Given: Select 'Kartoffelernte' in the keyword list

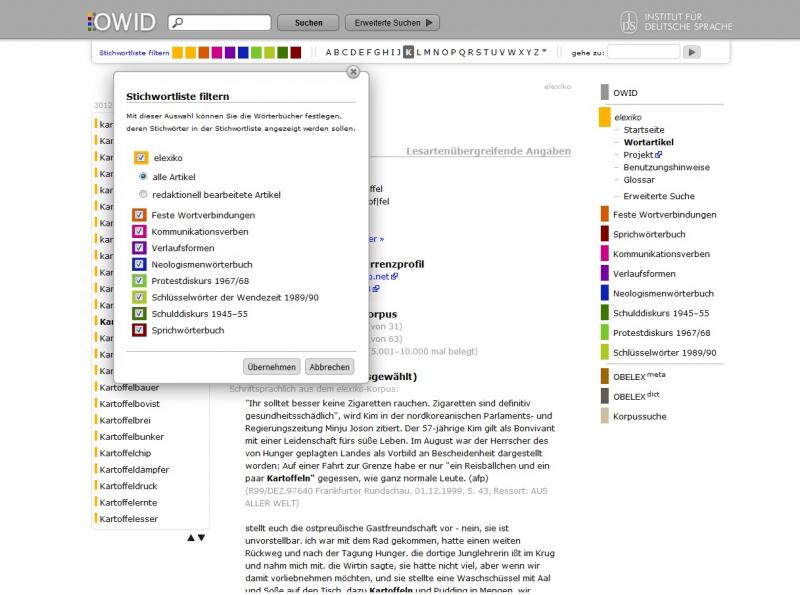Looking at the screenshot, I should coord(129,502).
